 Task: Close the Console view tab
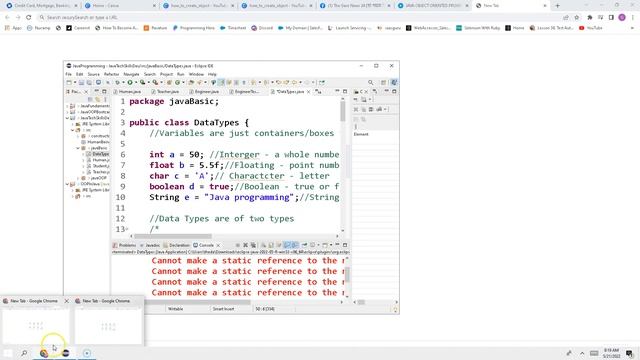(218, 245)
